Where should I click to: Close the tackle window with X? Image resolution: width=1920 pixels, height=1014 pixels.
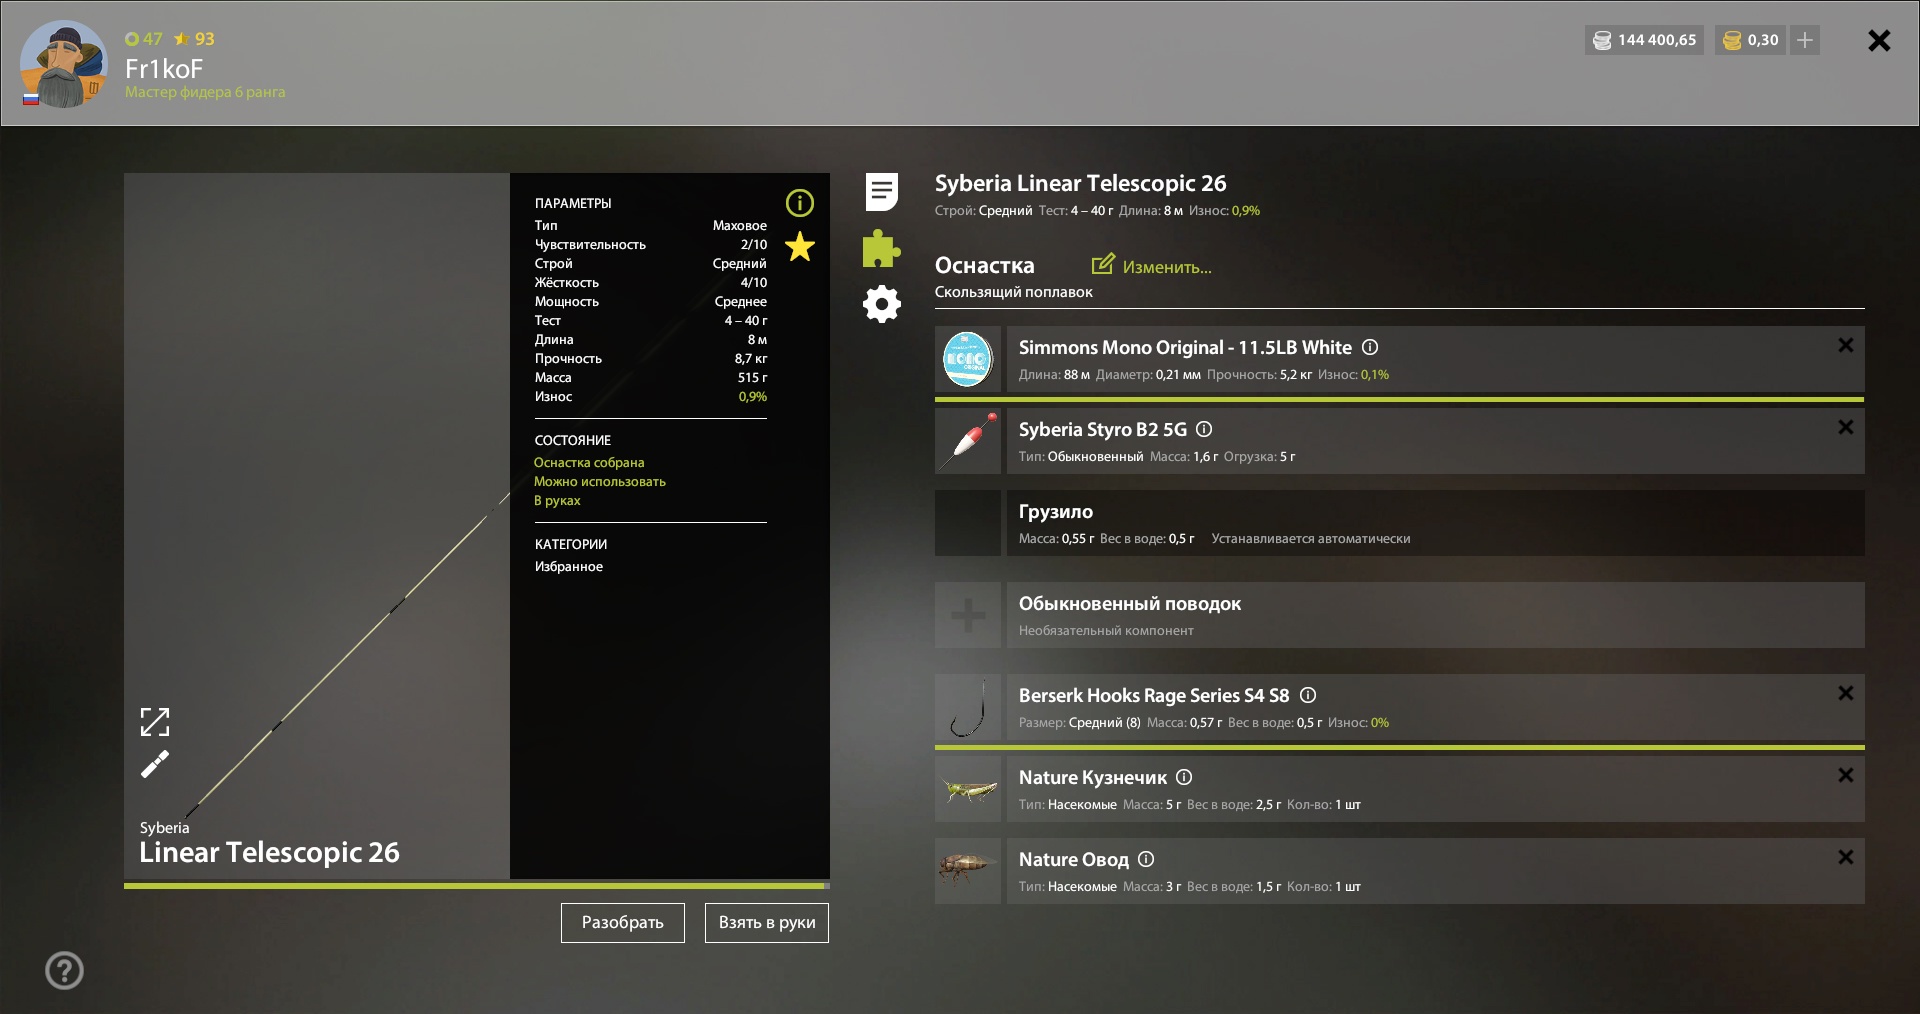(1879, 40)
